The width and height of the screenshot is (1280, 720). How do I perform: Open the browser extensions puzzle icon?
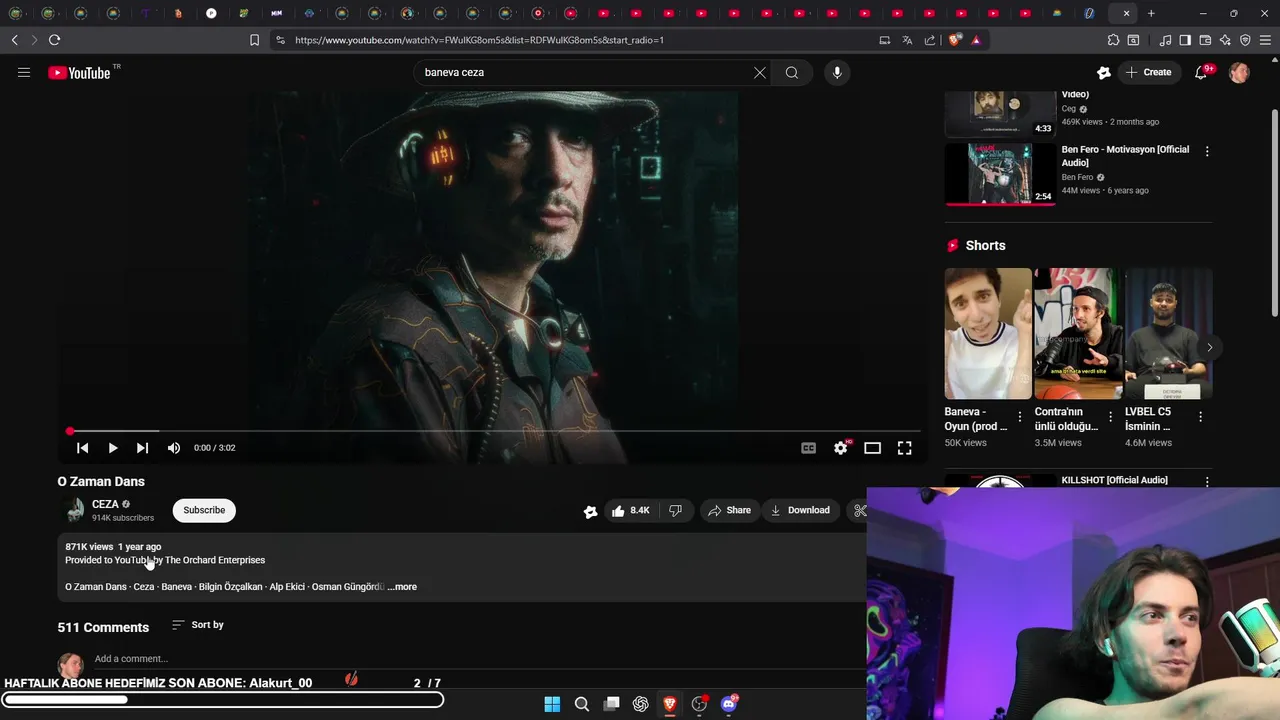click(1113, 40)
